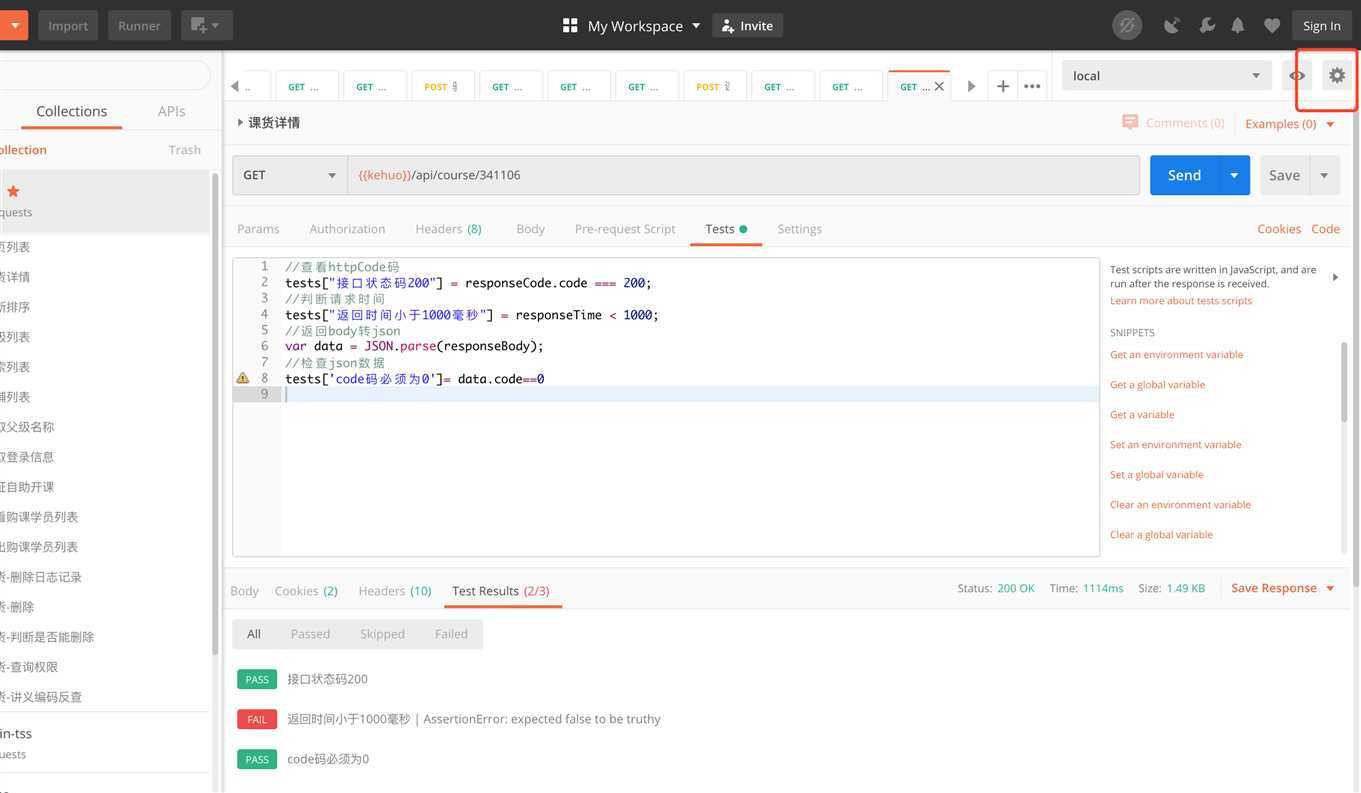This screenshot has height=793, width=1361.
Task: Open the notifications bell
Action: pos(1238,25)
